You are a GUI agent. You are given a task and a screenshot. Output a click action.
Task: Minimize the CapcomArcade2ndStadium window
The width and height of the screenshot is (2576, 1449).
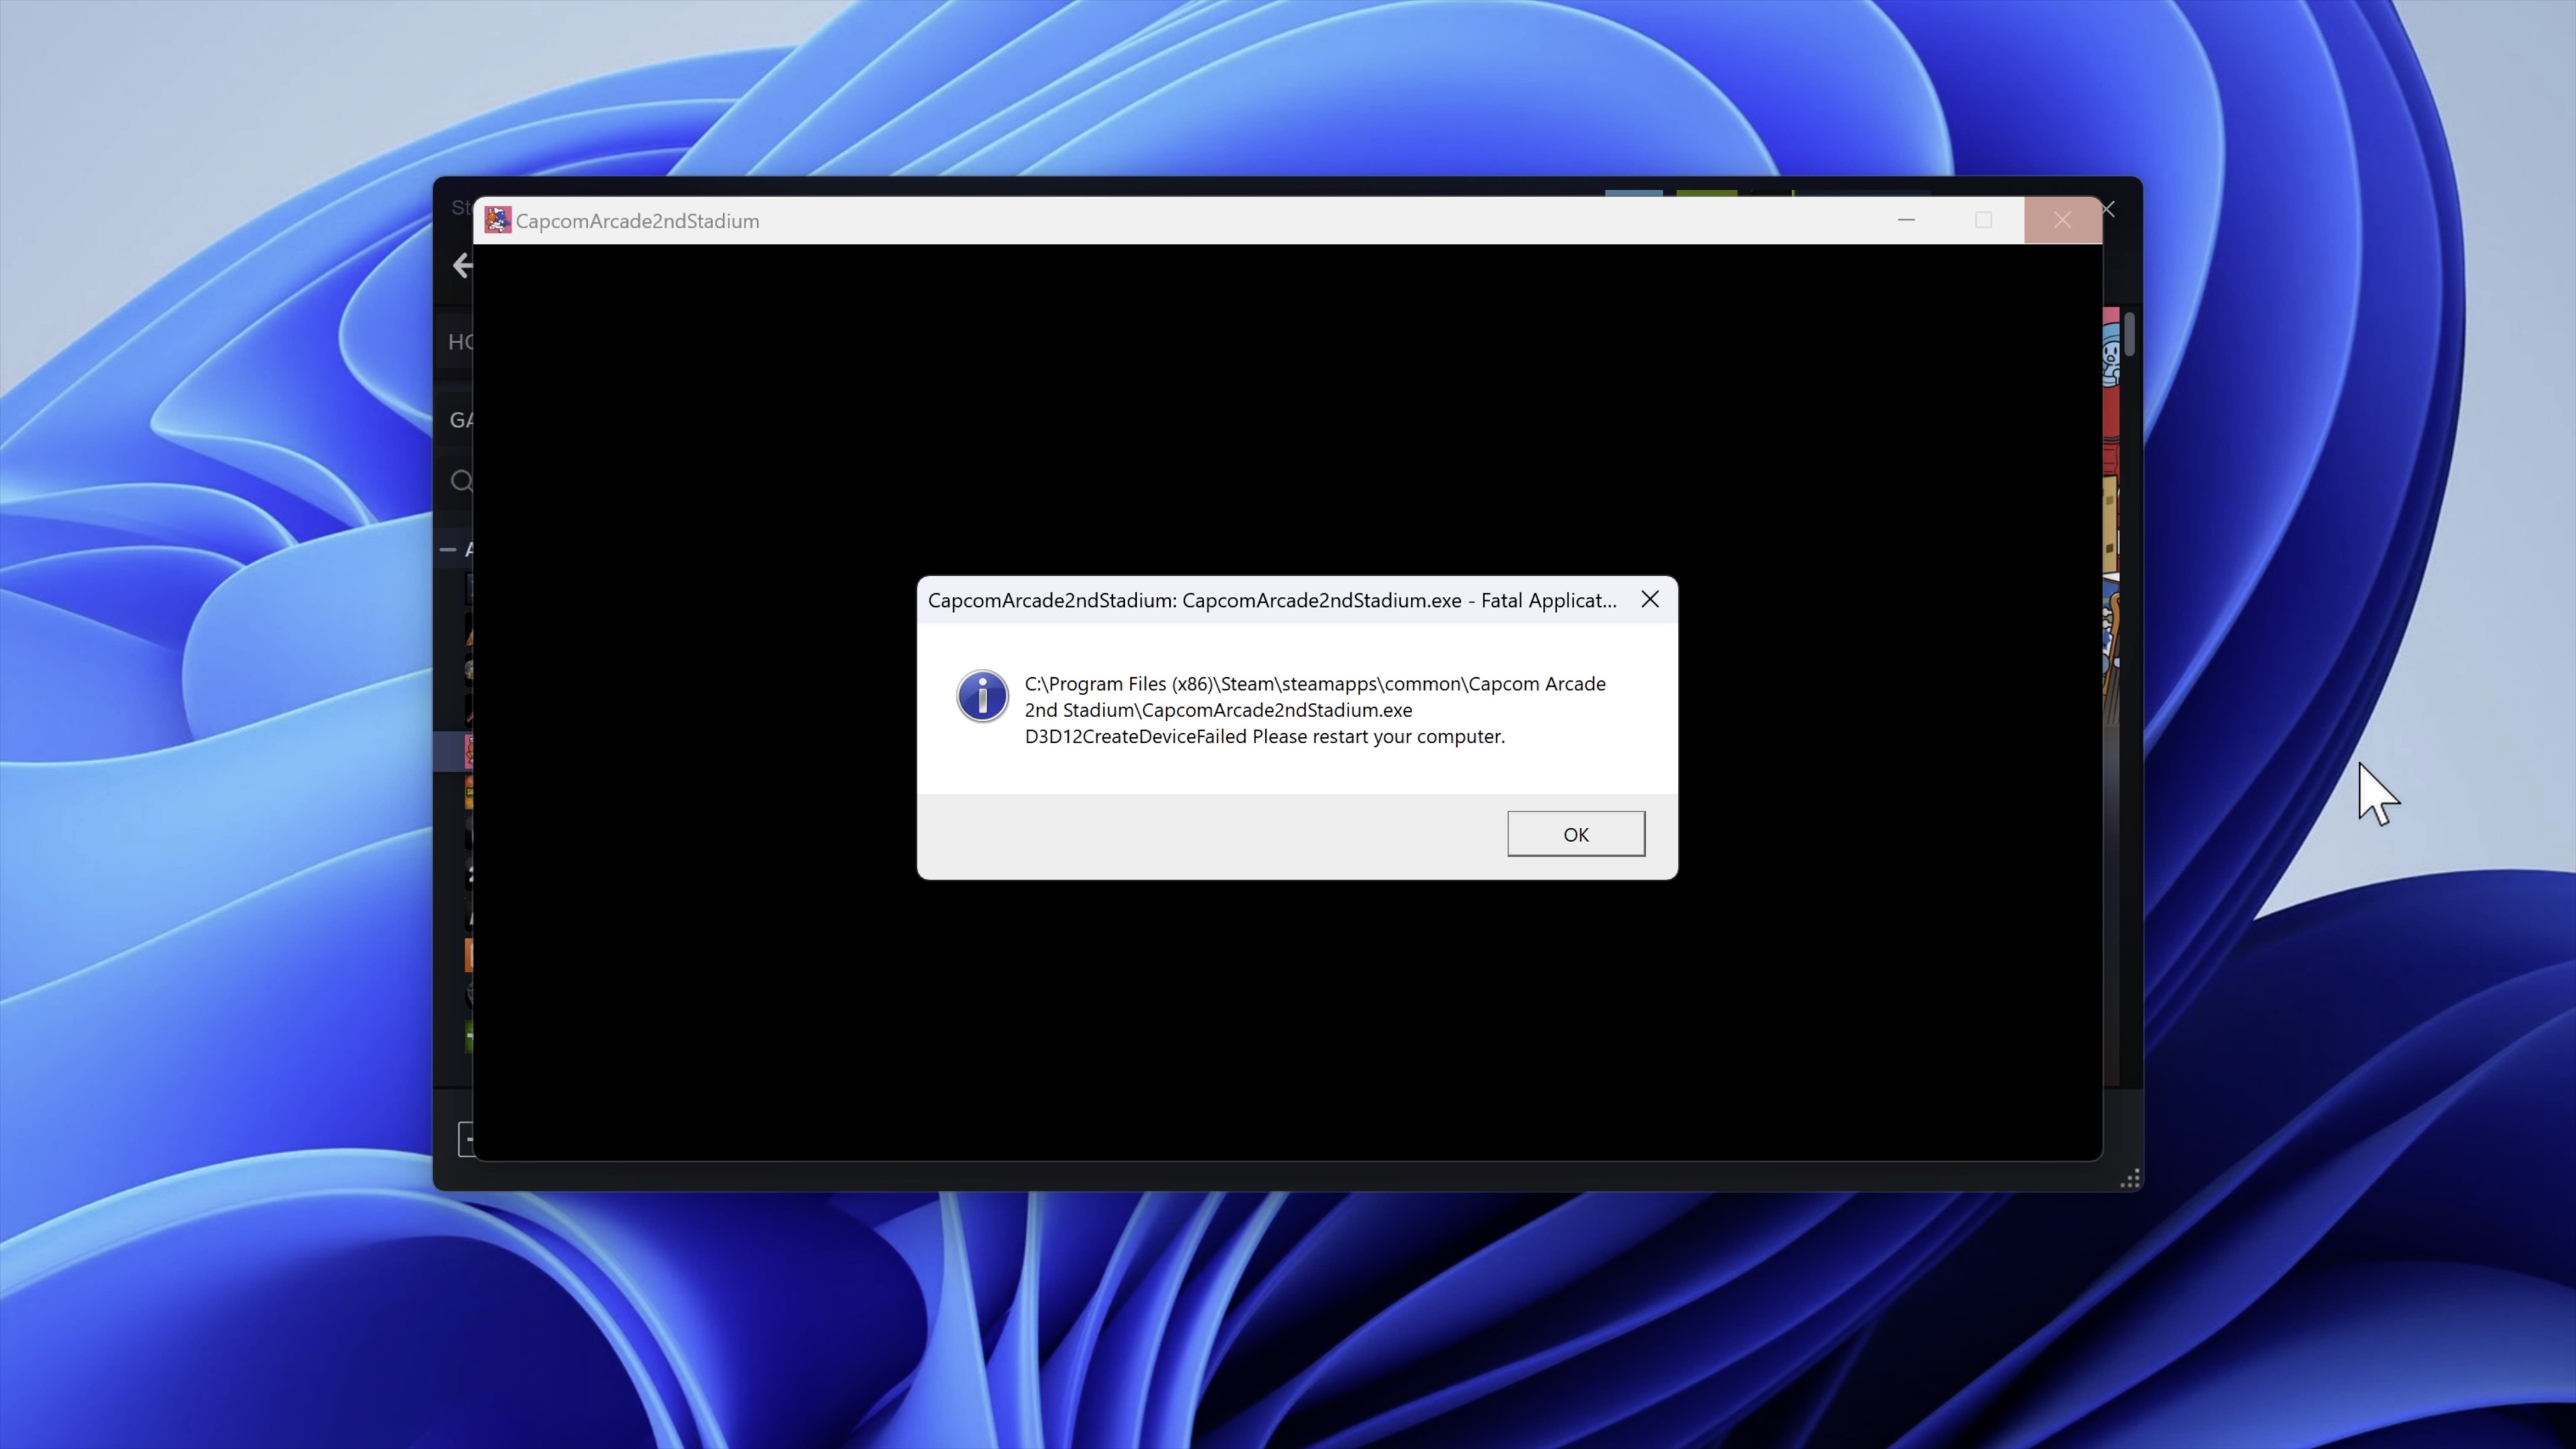[1906, 220]
